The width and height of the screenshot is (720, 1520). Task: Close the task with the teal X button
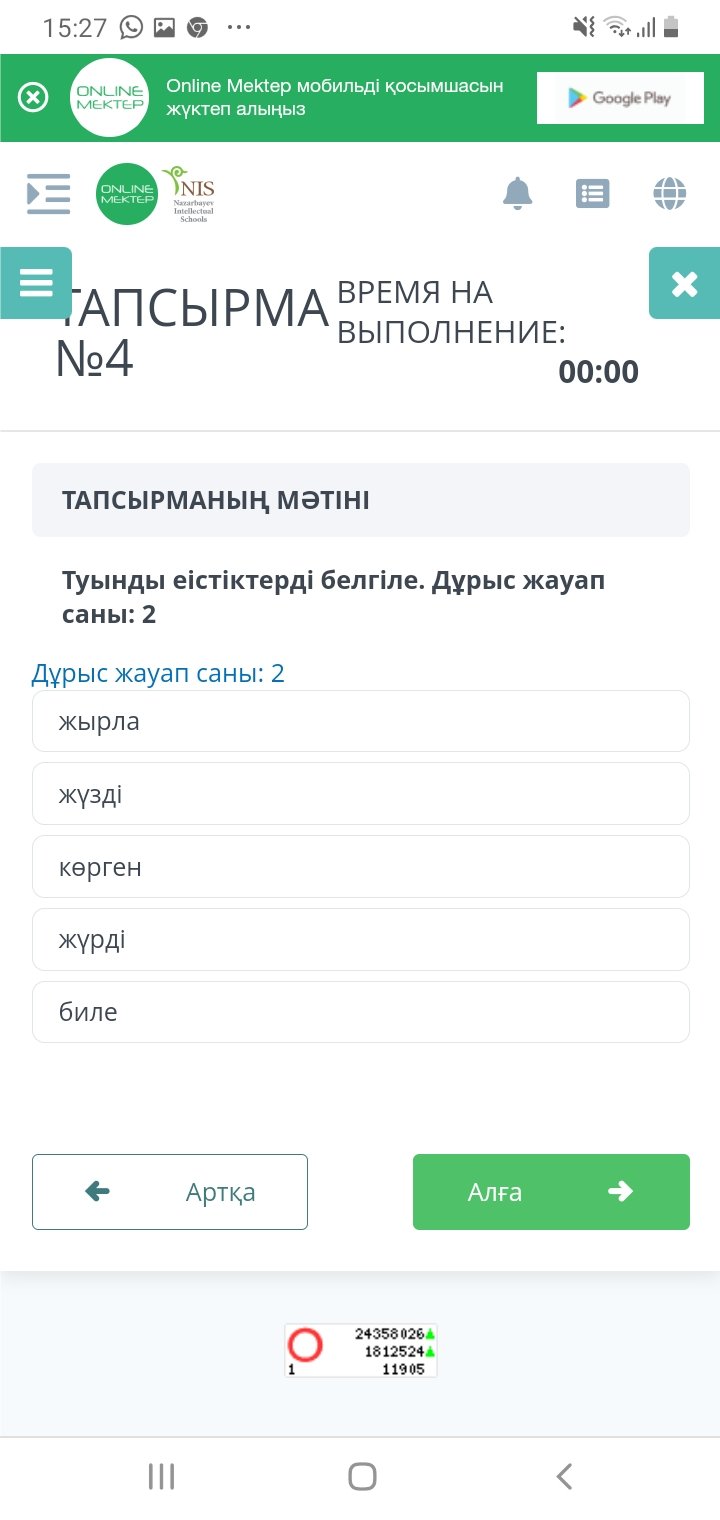684,284
